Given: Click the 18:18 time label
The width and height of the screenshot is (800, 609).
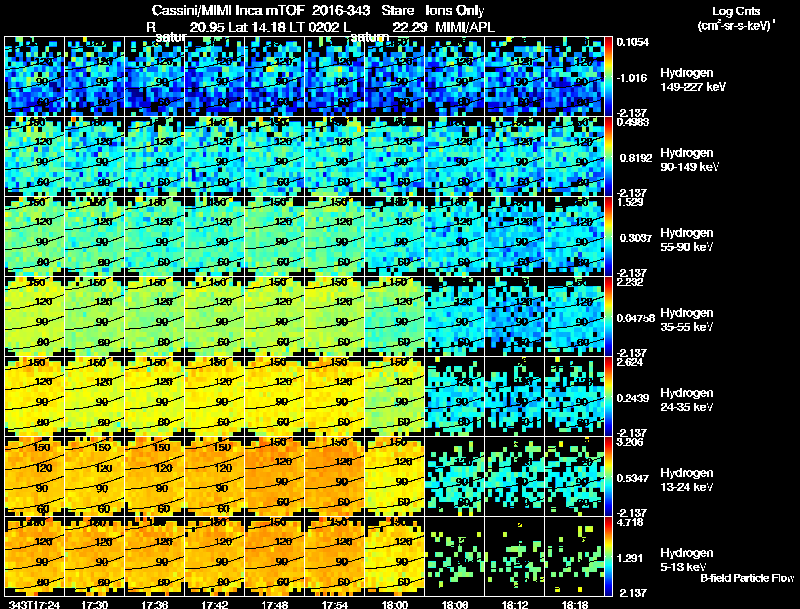Looking at the screenshot, I should click(x=575, y=604).
